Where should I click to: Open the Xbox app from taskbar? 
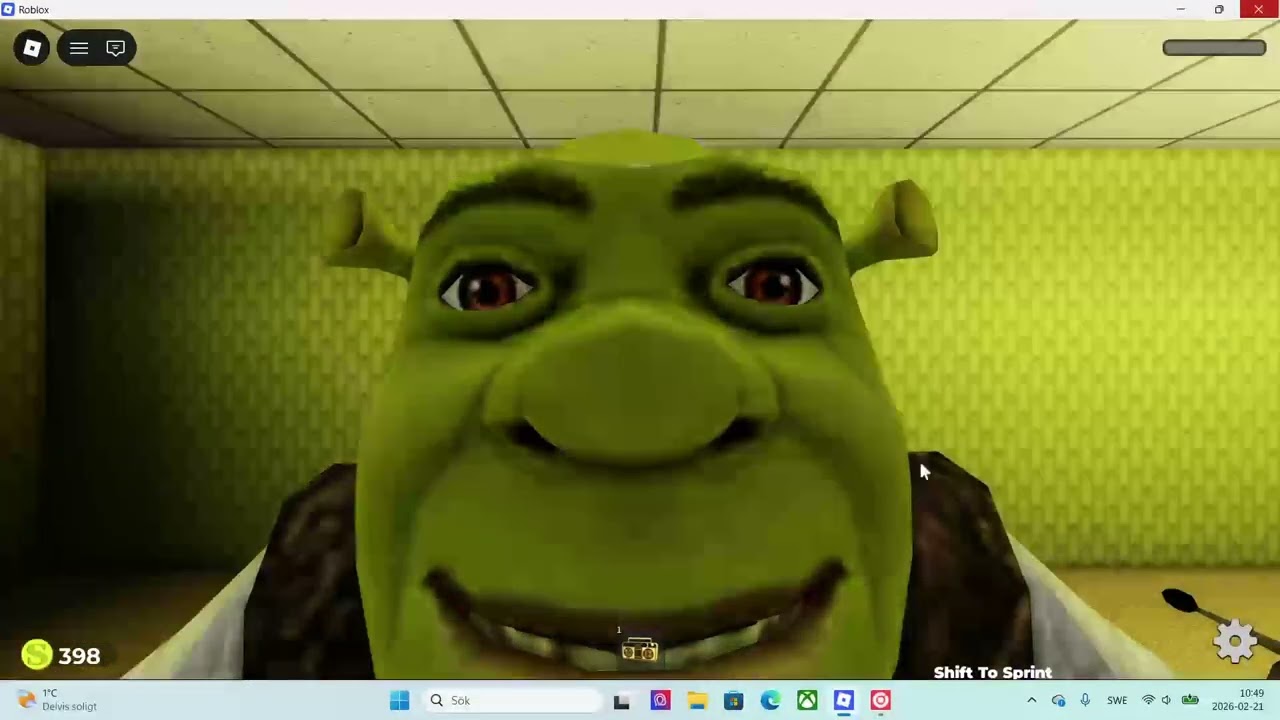pyautogui.click(x=807, y=700)
